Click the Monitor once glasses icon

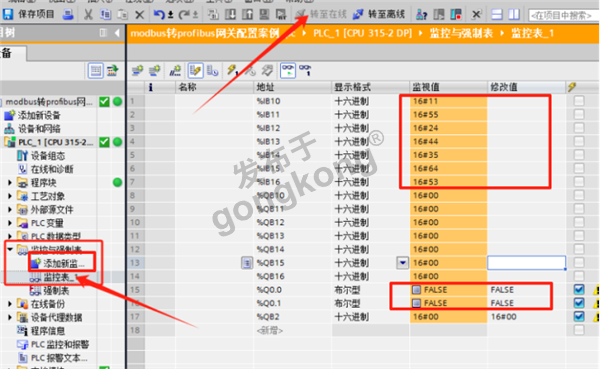[x=305, y=70]
